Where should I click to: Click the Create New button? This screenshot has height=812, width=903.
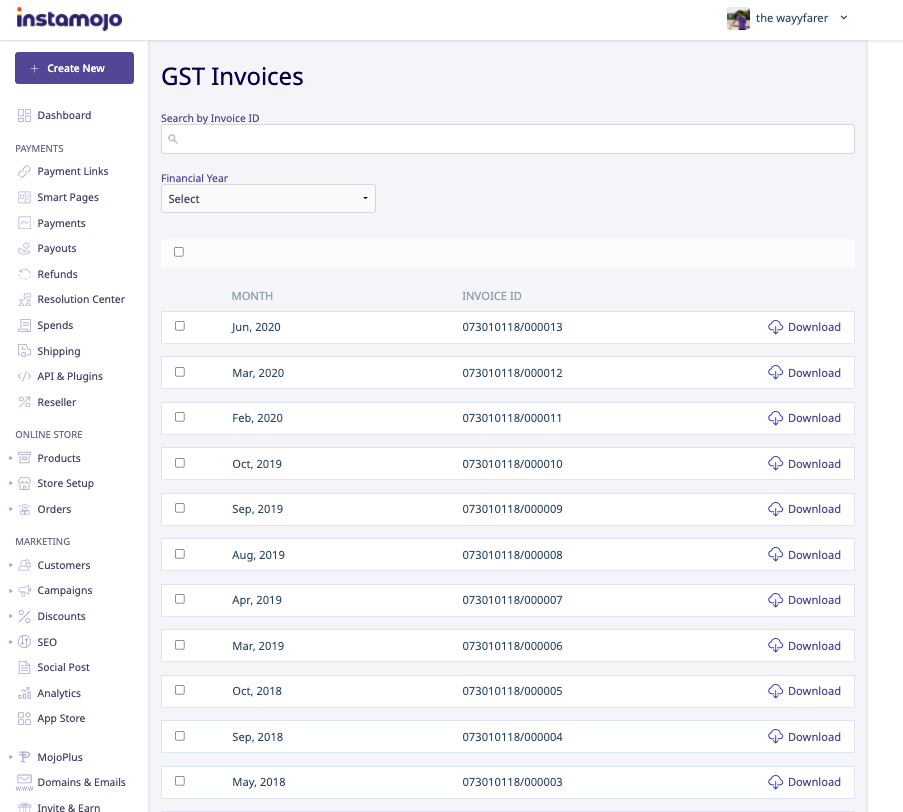point(74,68)
